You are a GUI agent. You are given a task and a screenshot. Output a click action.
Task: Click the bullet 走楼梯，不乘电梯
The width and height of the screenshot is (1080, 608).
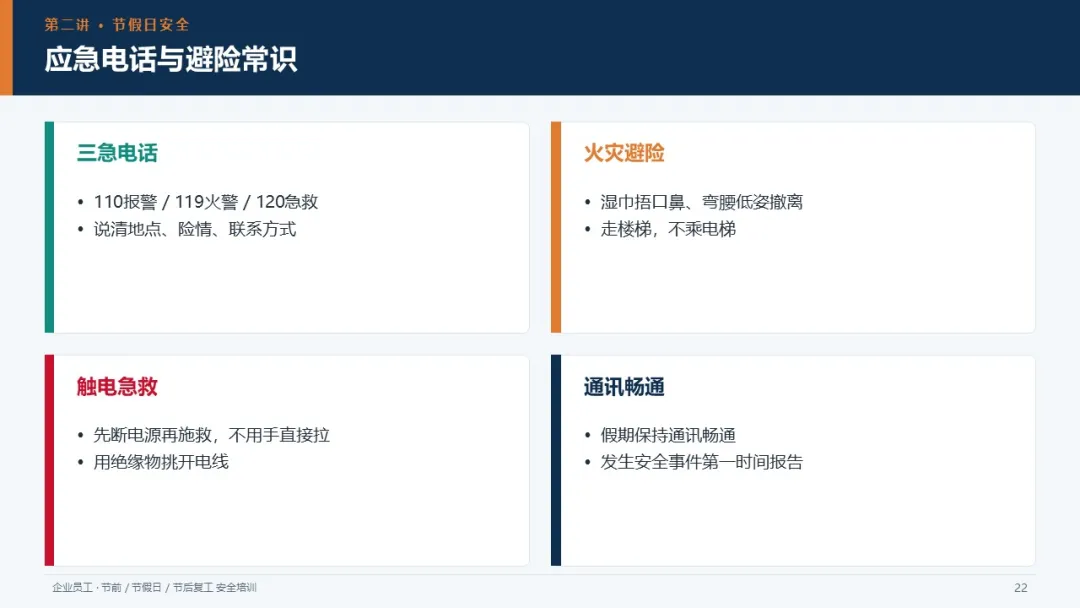pyautogui.click(x=668, y=229)
